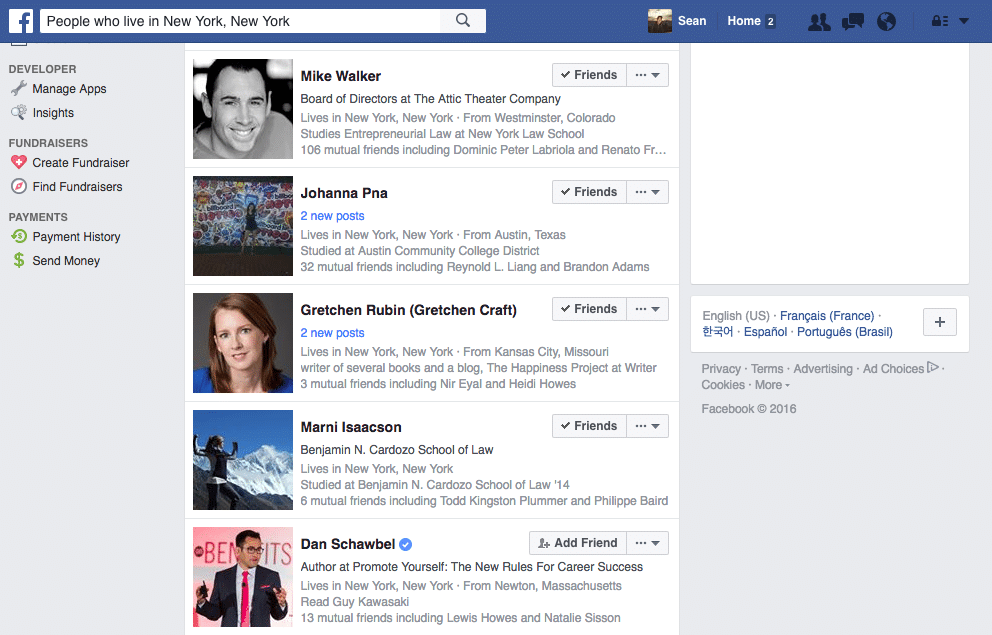View Gretchen Rubin's 2 new posts
992x635 pixels.
click(332, 333)
